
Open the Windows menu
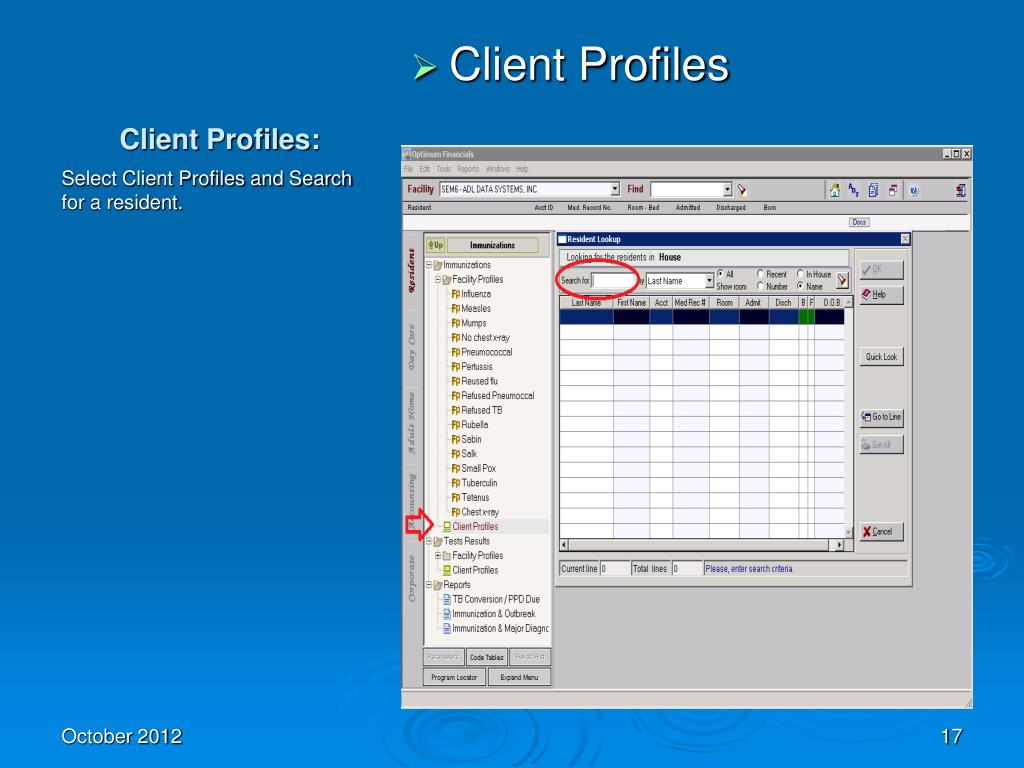tap(498, 168)
